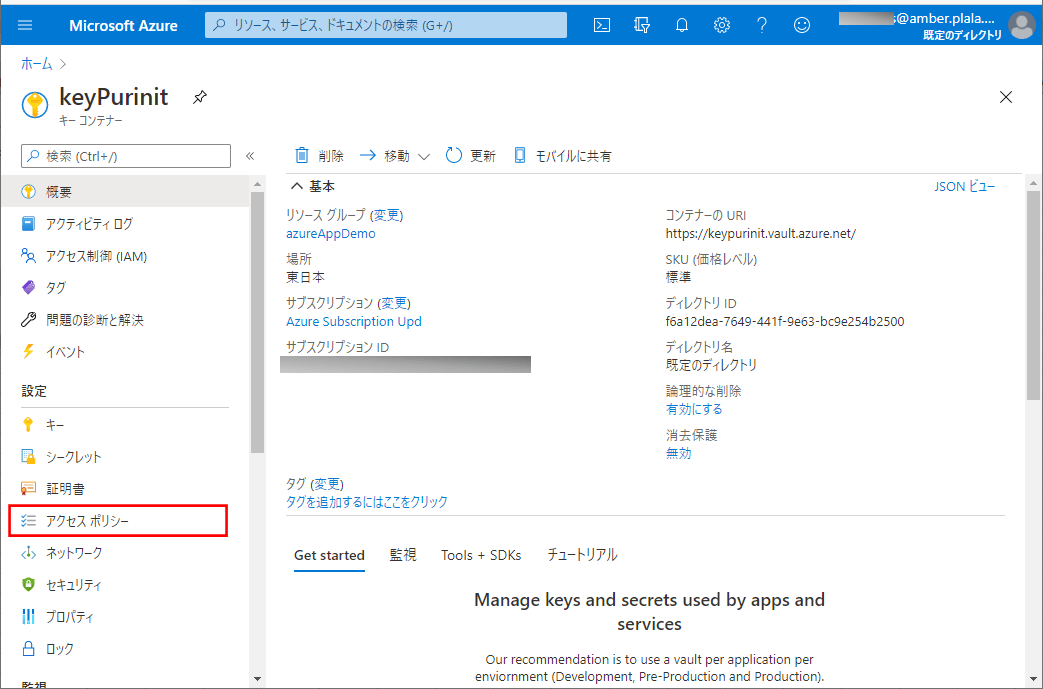Click the イベント lightning icon
This screenshot has width=1043, height=689.
28,352
